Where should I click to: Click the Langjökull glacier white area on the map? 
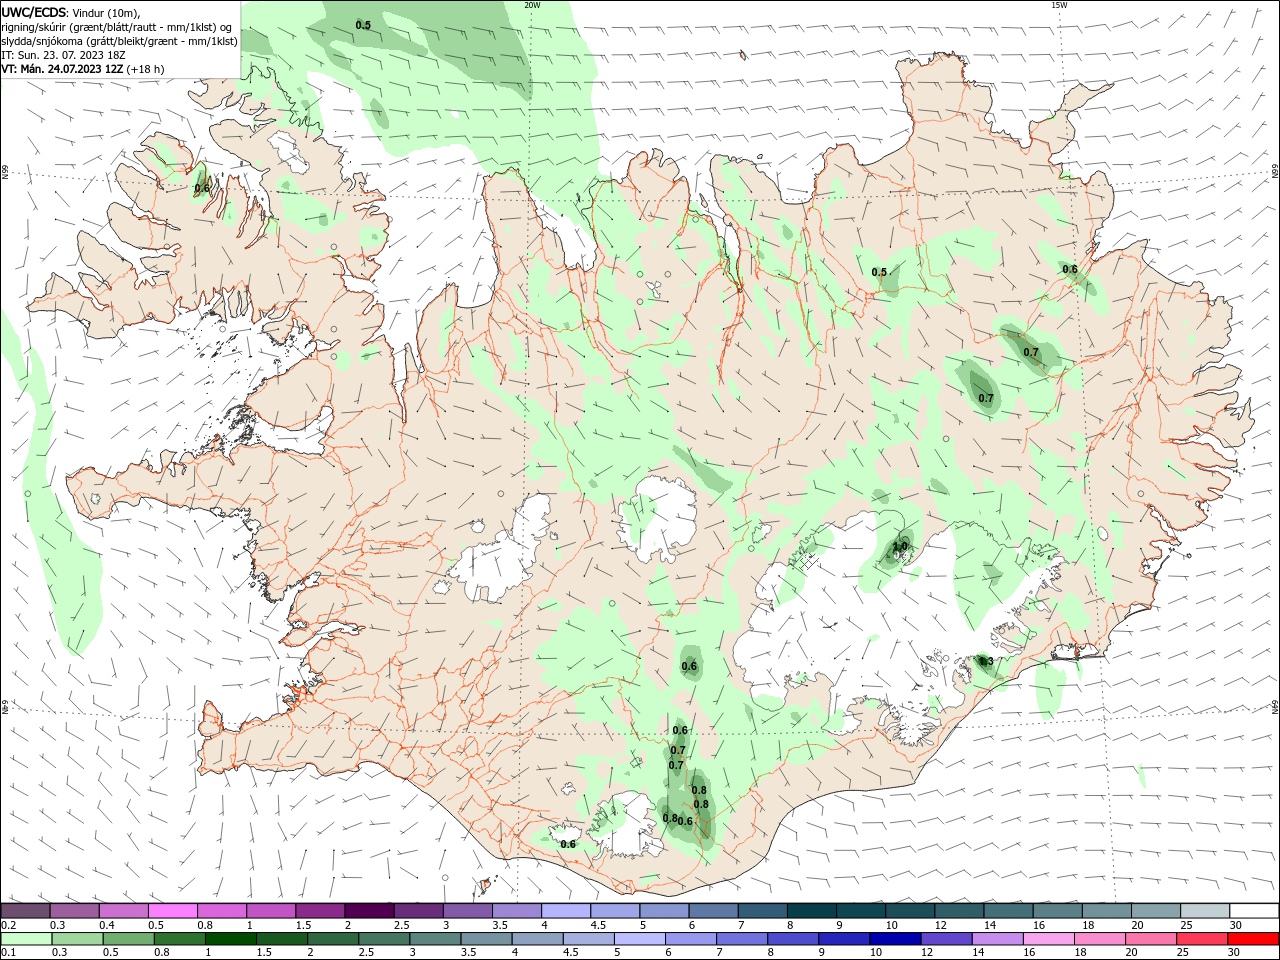point(500,558)
